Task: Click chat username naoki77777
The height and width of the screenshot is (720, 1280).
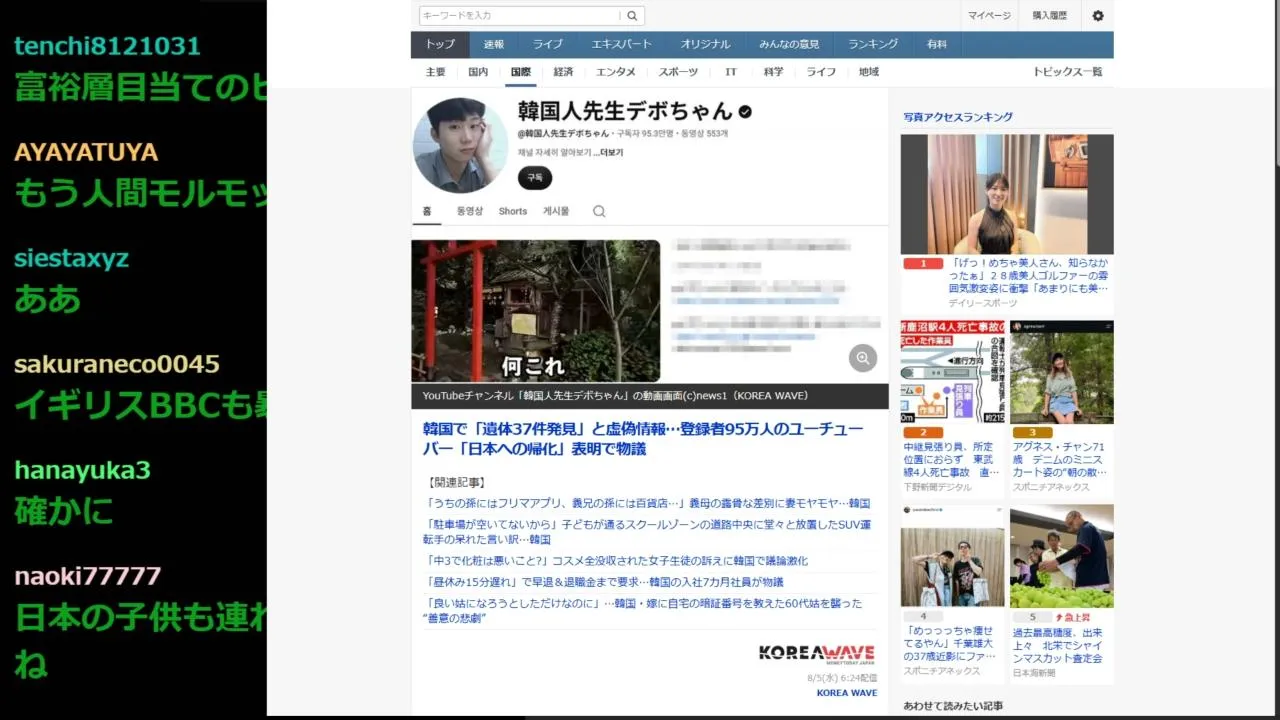Action: [x=87, y=576]
